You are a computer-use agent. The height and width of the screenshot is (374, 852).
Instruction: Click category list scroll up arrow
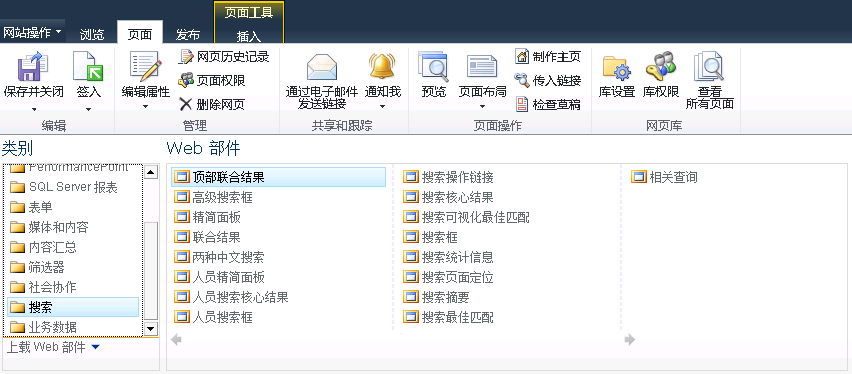pos(151,172)
